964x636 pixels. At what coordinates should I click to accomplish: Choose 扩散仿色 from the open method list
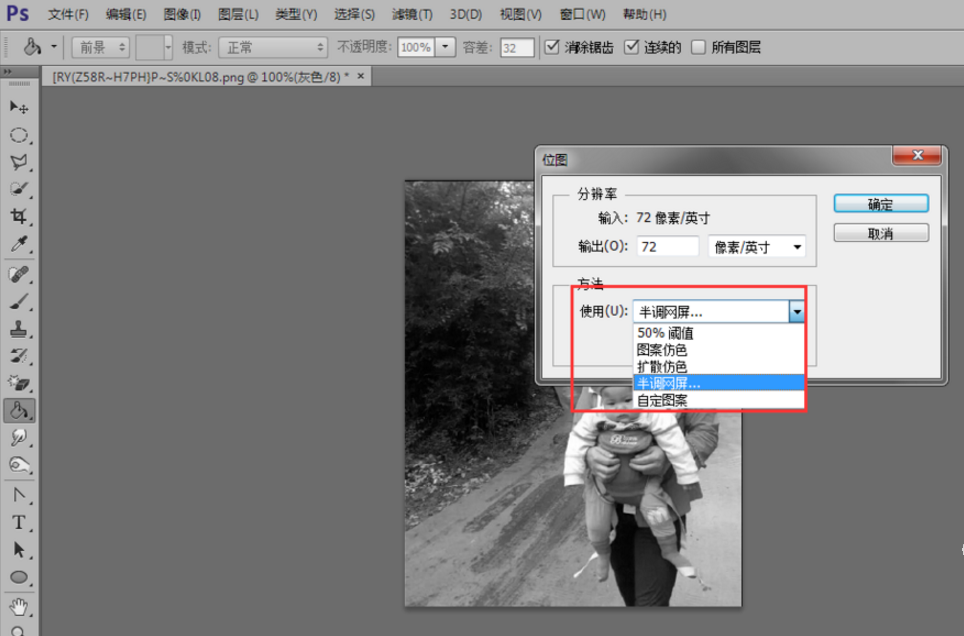[x=660, y=366]
